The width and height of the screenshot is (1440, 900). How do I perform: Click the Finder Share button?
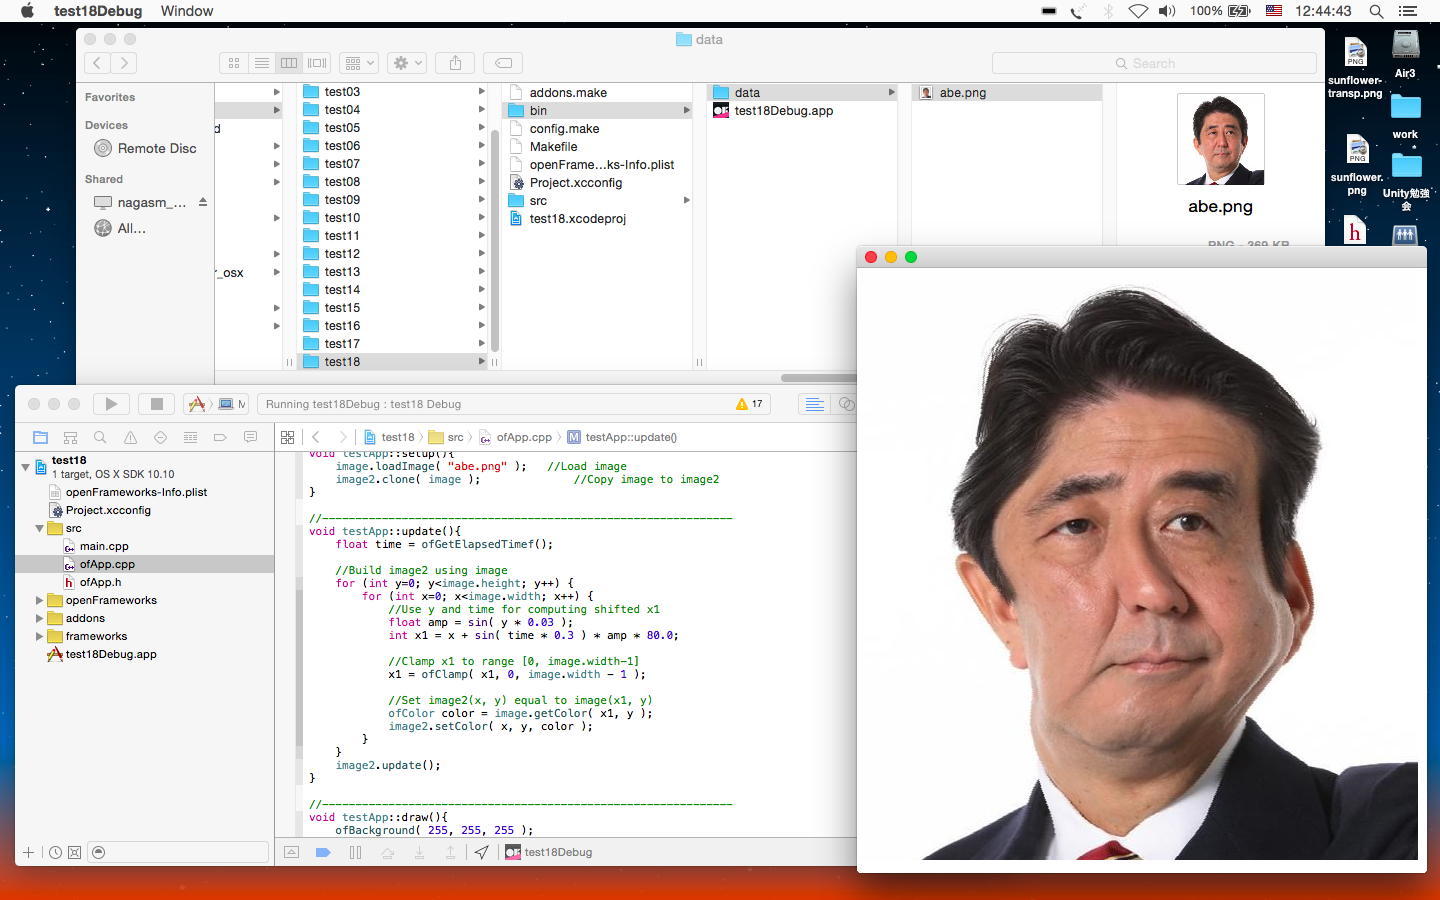pos(455,63)
